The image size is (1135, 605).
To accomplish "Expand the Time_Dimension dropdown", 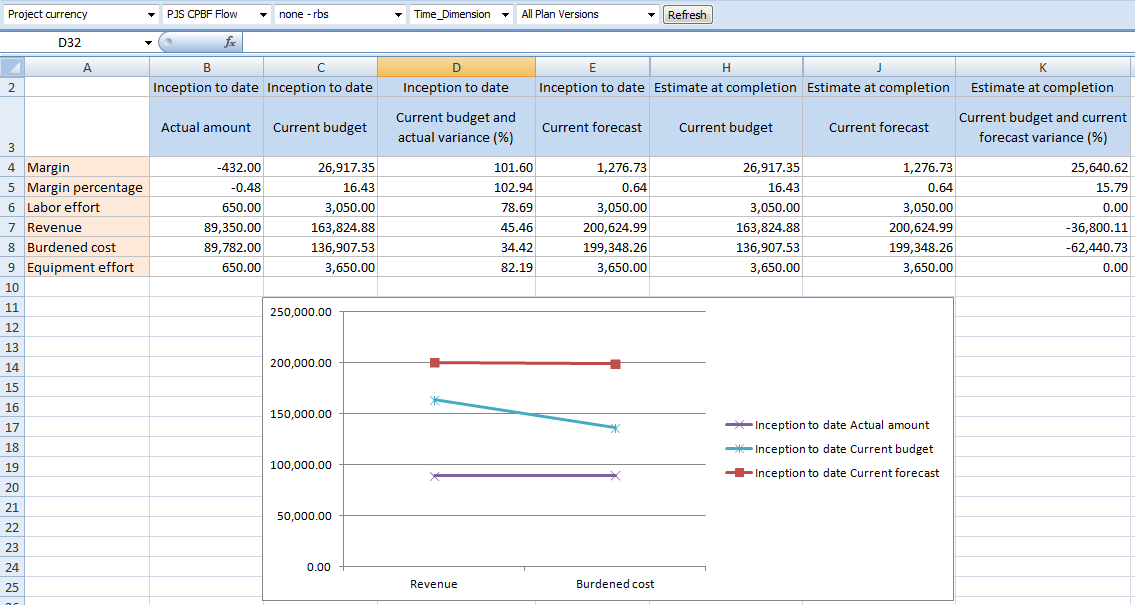I will tap(504, 15).
